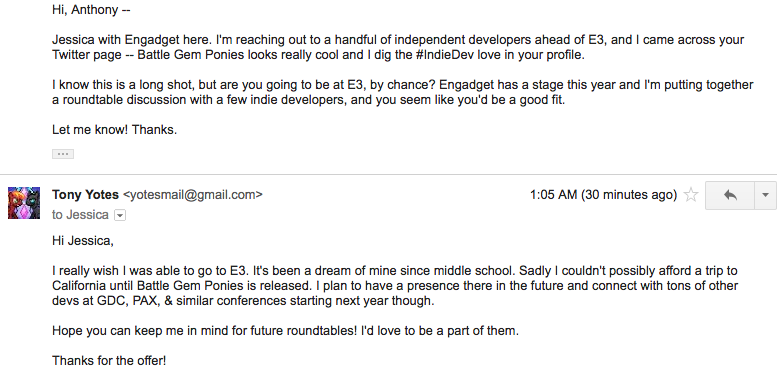Screen dimensions: 782x374
Task: Click the 'Thanks for the offer!' closing line
Action: (109, 360)
